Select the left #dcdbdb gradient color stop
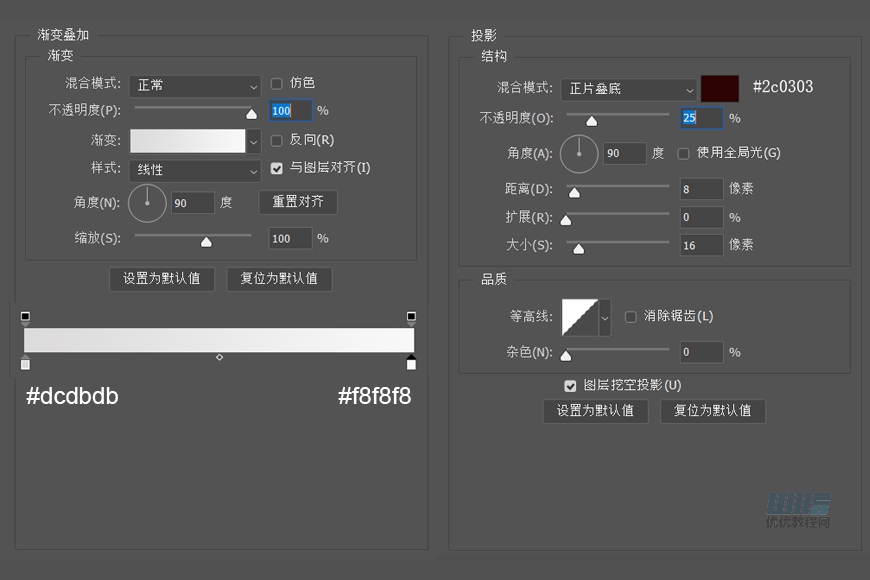The width and height of the screenshot is (870, 580). click(25, 364)
